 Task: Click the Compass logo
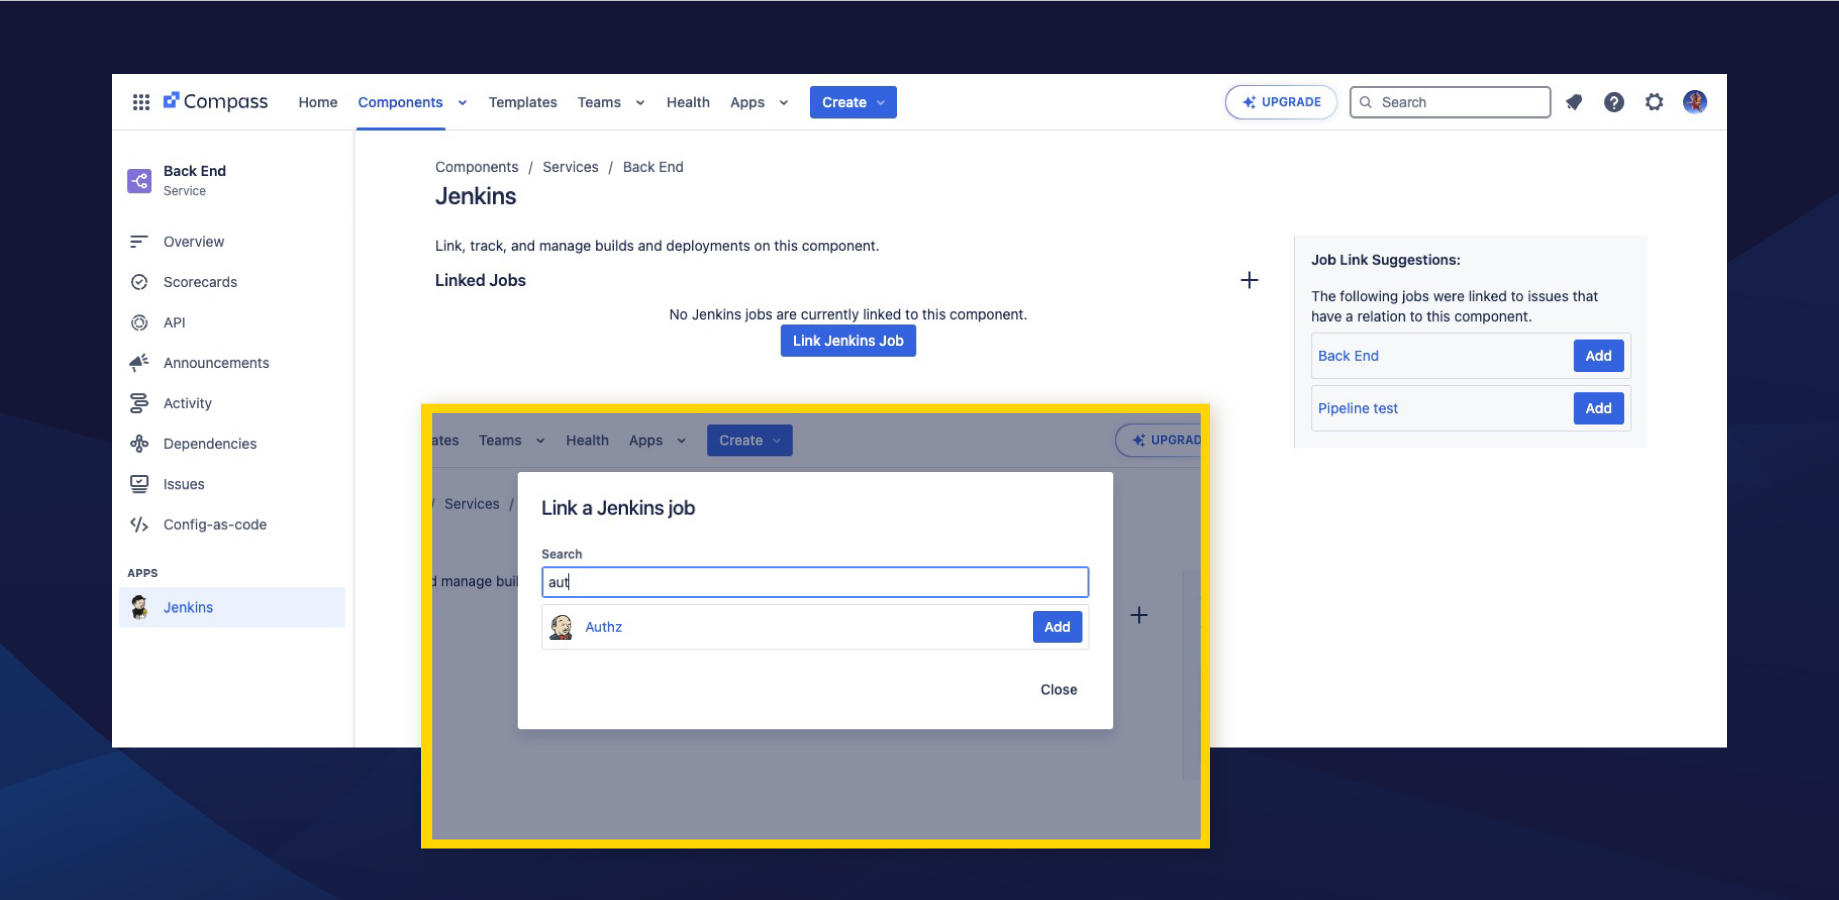pos(215,101)
